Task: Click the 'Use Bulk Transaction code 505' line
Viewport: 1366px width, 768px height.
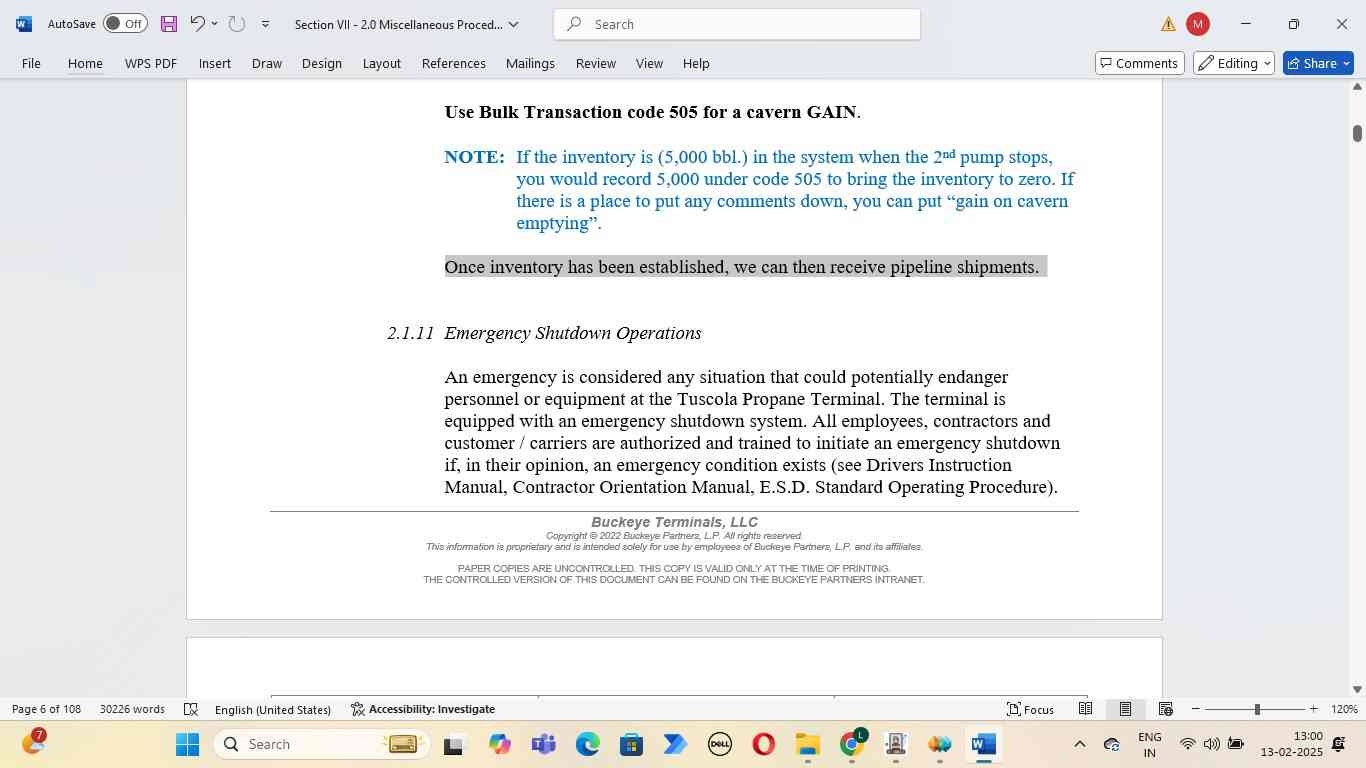Action: pyautogui.click(x=652, y=112)
